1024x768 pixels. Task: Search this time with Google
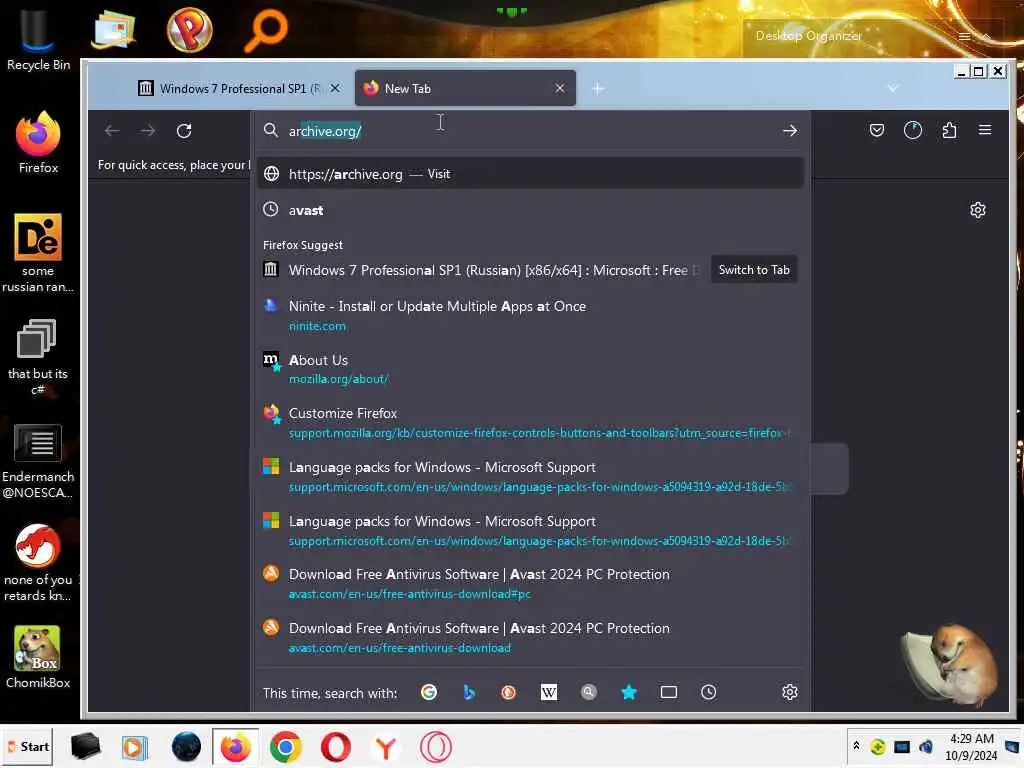[x=429, y=692]
